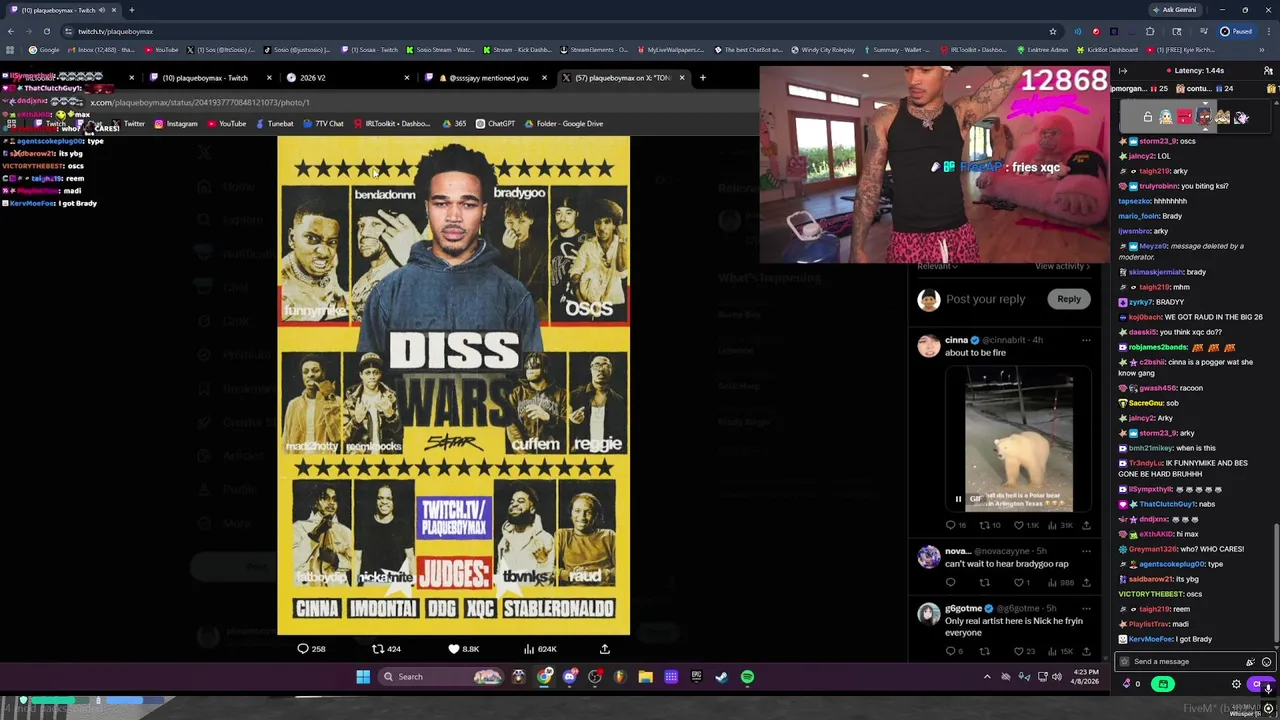Viewport: 1280px width, 720px height.
Task: Open the polar bear GIF thumbnail
Action: 1018,439
